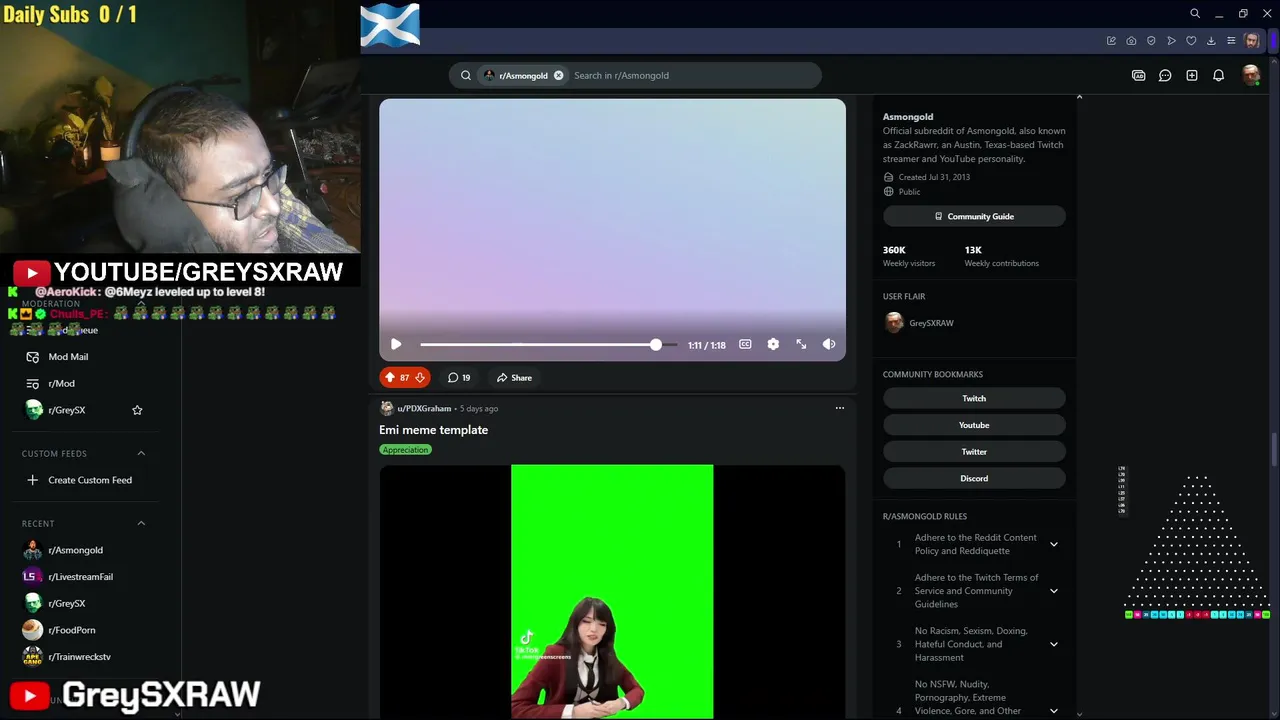Open the Reddit chat icon
The image size is (1280, 720).
click(x=1165, y=75)
